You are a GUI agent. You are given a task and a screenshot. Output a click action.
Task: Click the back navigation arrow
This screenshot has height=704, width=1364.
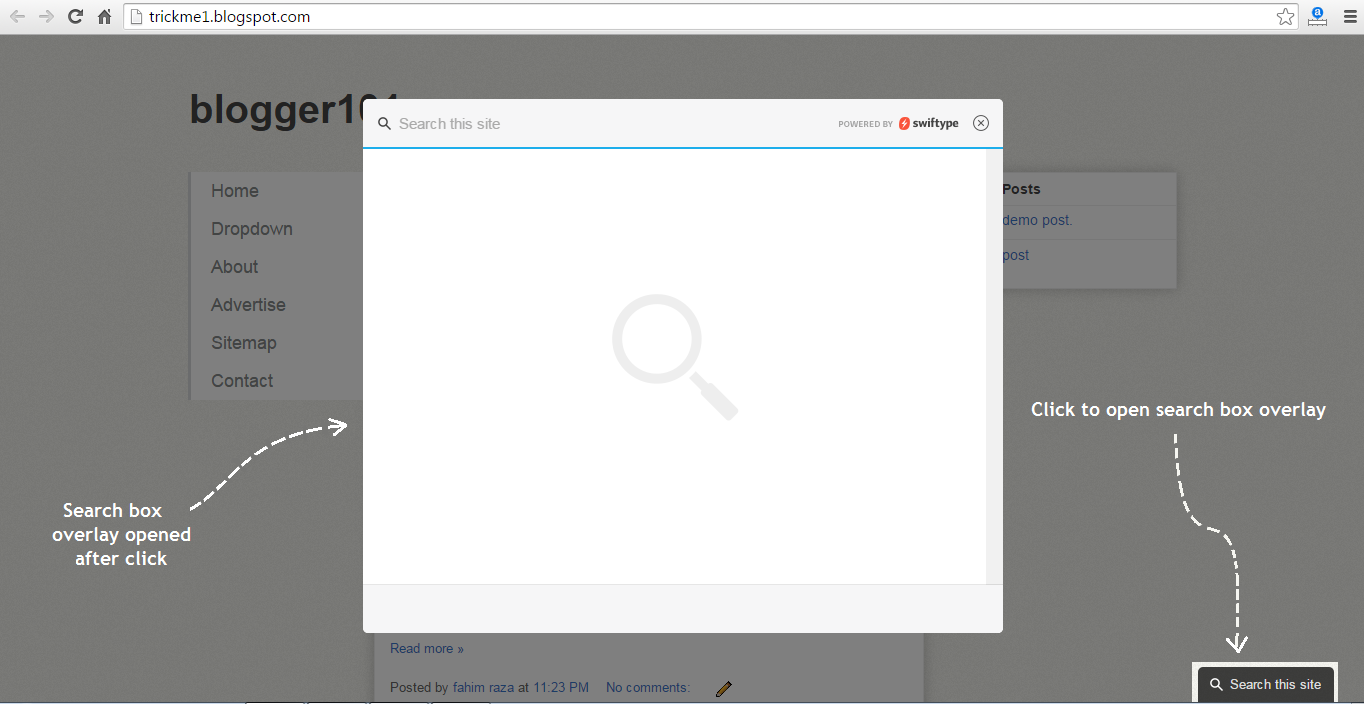(x=17, y=16)
